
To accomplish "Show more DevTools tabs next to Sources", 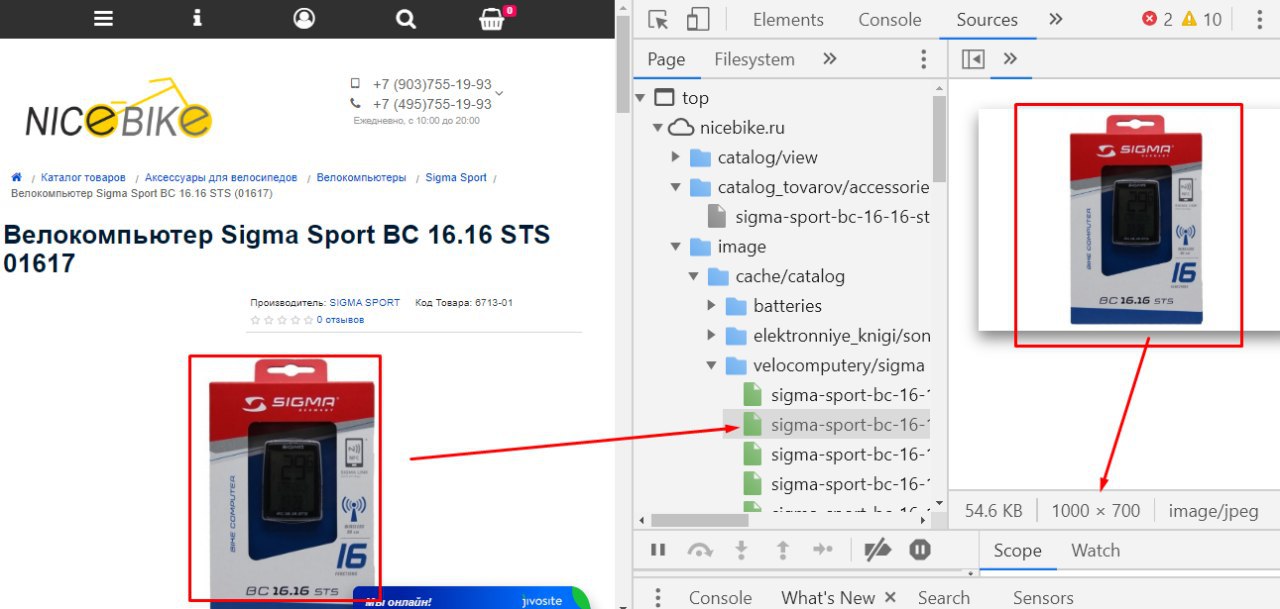I will (x=1056, y=19).
